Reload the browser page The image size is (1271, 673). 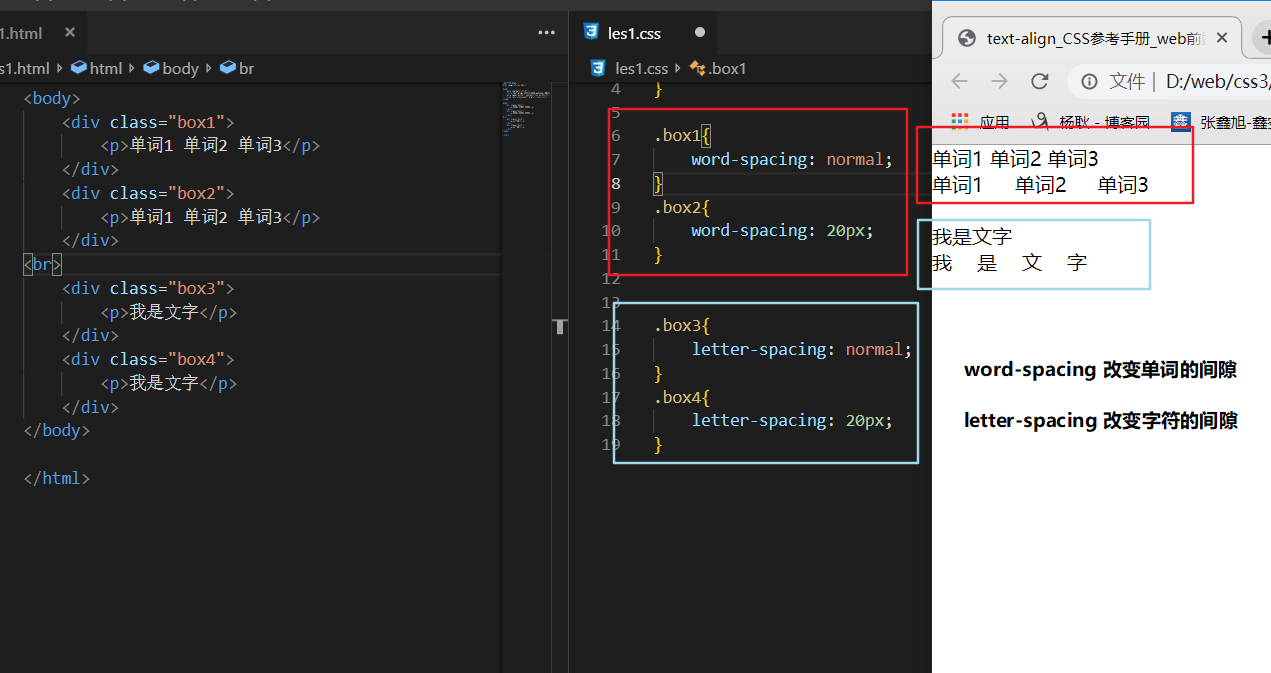tap(1040, 81)
